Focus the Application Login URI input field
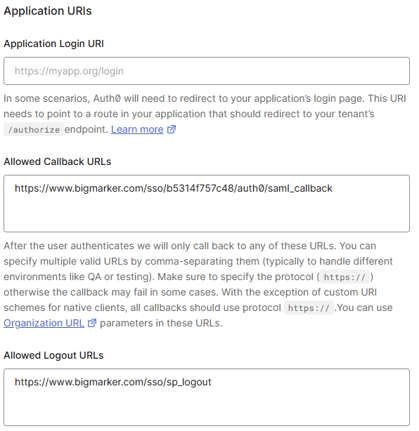Image resolution: width=419 pixels, height=431 pixels. pos(206,71)
